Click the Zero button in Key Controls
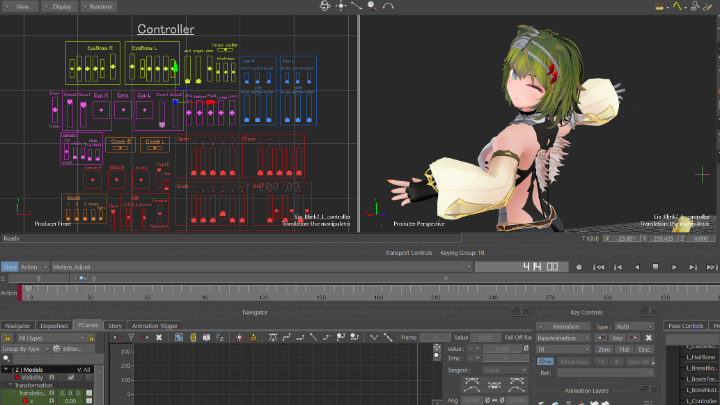The height and width of the screenshot is (405, 720). click(x=604, y=349)
